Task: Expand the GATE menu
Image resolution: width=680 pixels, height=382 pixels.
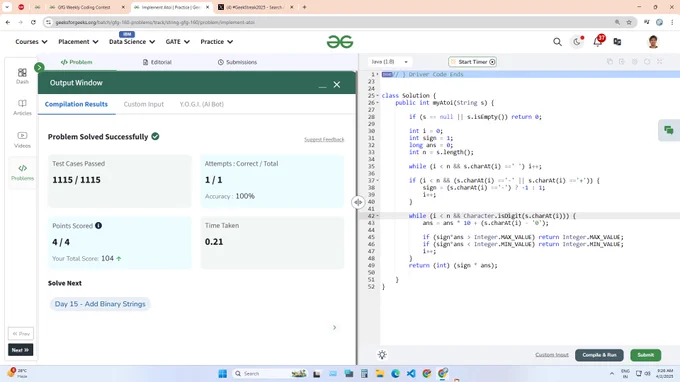Action: pyautogui.click(x=177, y=42)
